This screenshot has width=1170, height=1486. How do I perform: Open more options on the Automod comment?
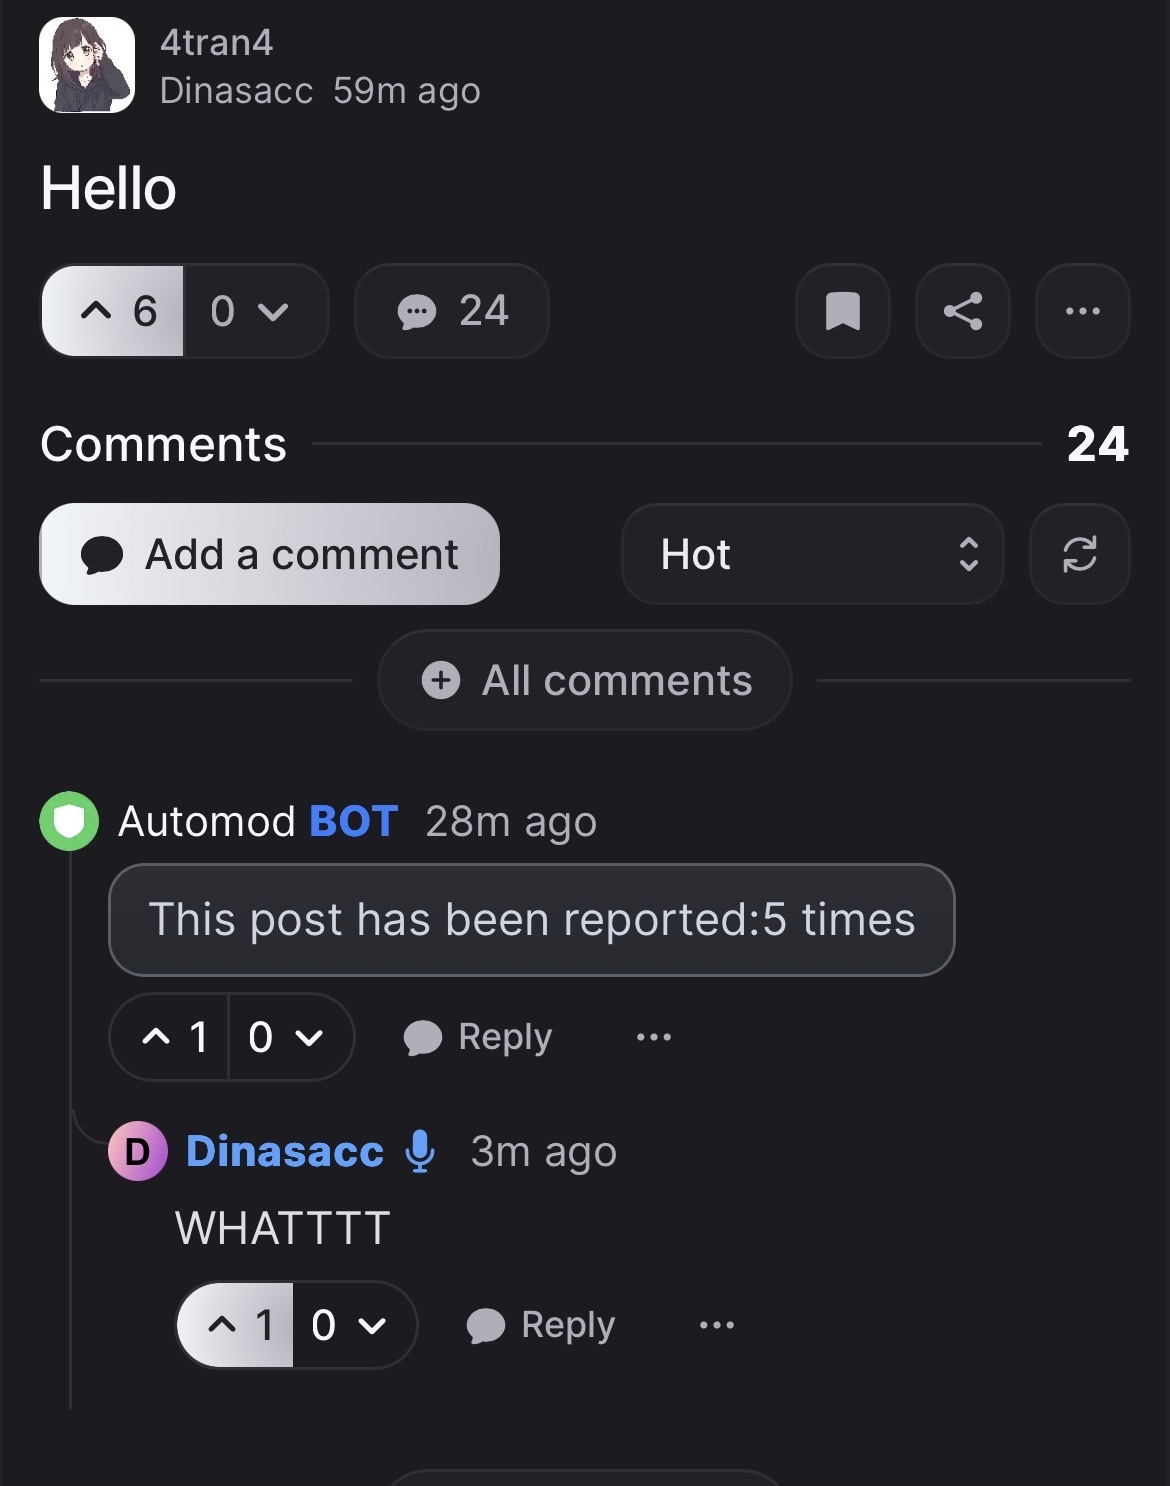(654, 1037)
